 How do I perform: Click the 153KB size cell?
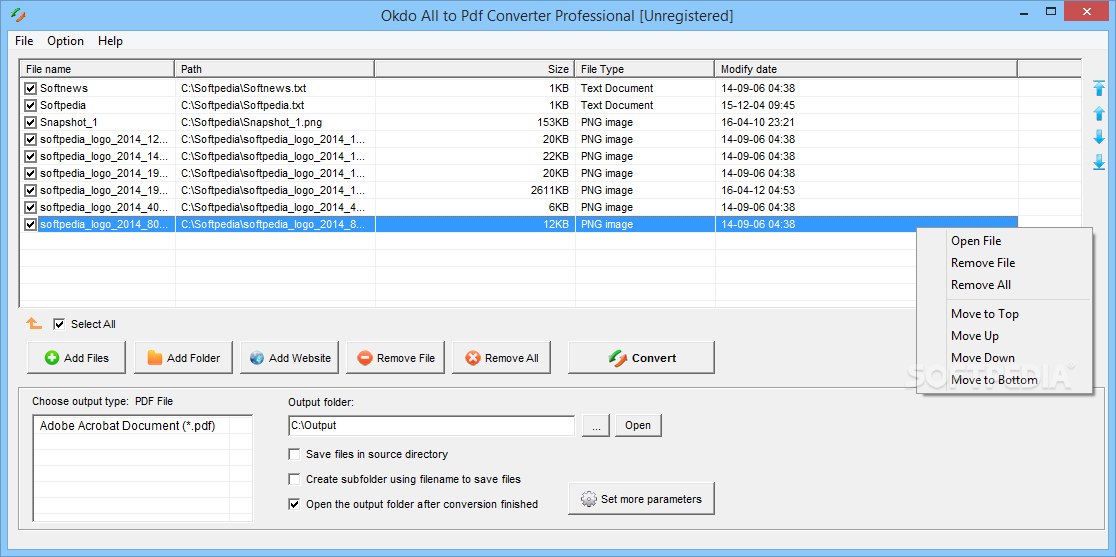tap(553, 122)
